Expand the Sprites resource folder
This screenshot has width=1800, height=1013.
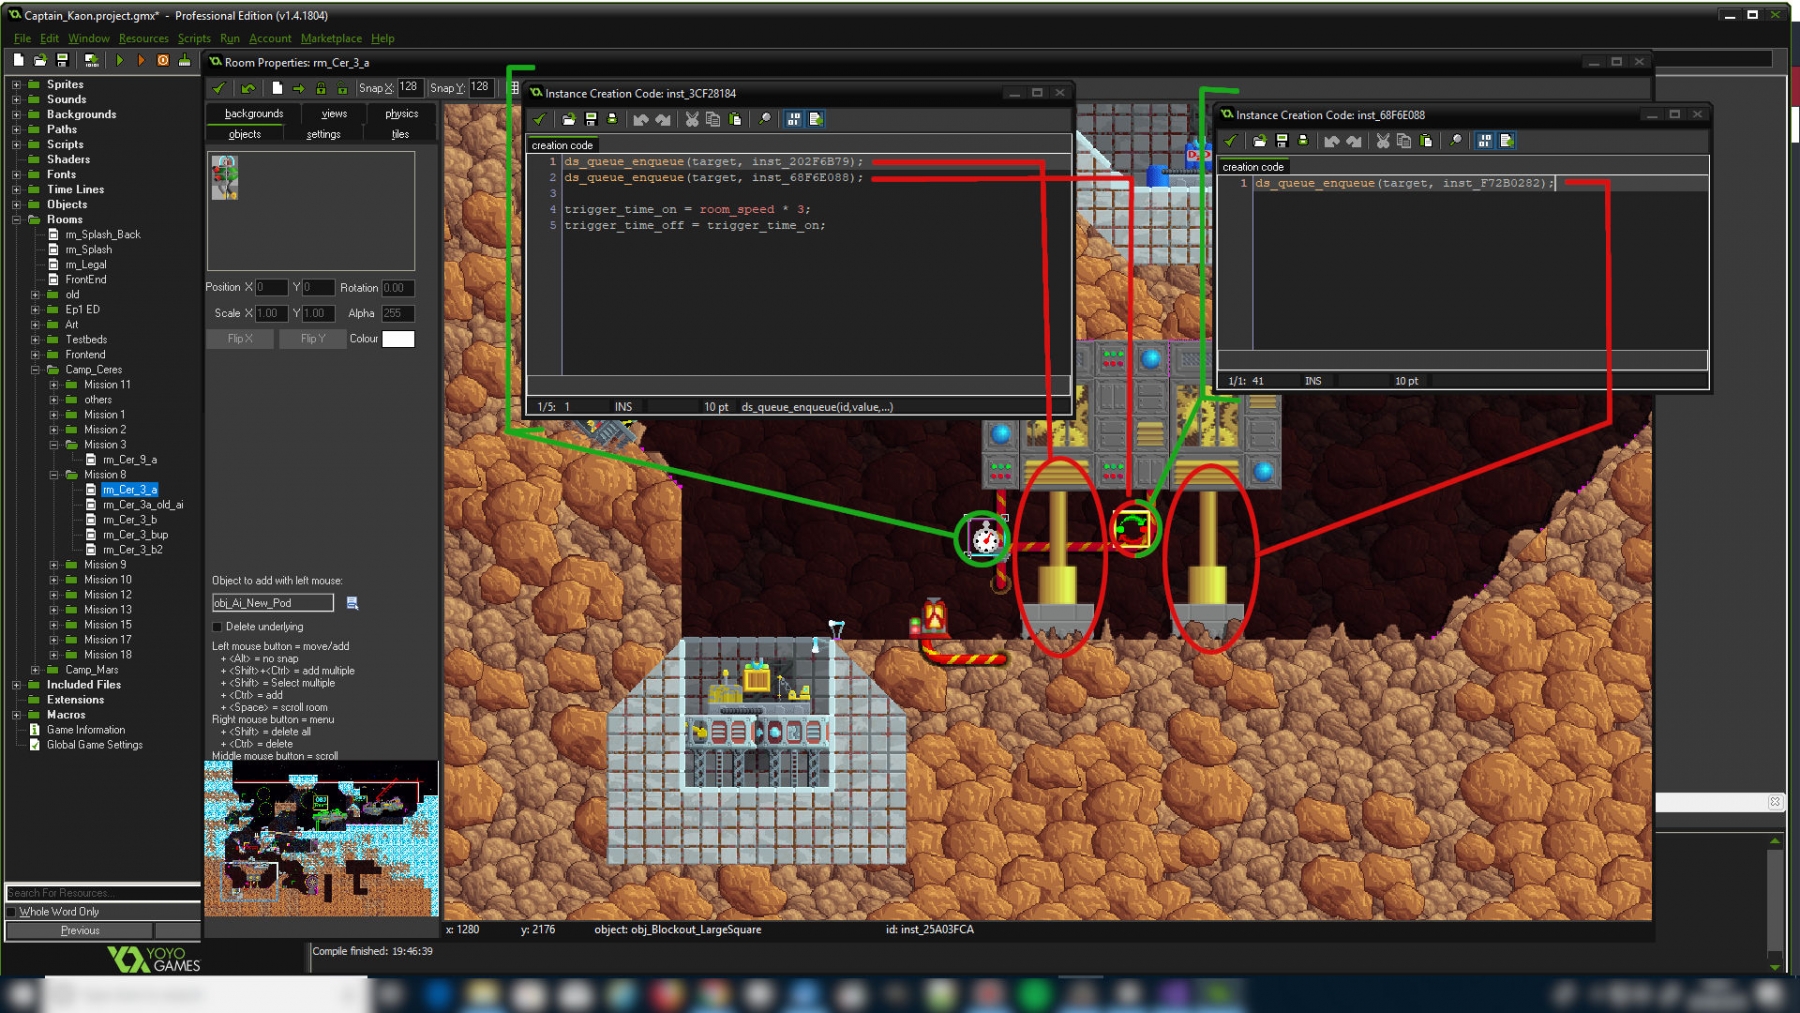pos(16,85)
